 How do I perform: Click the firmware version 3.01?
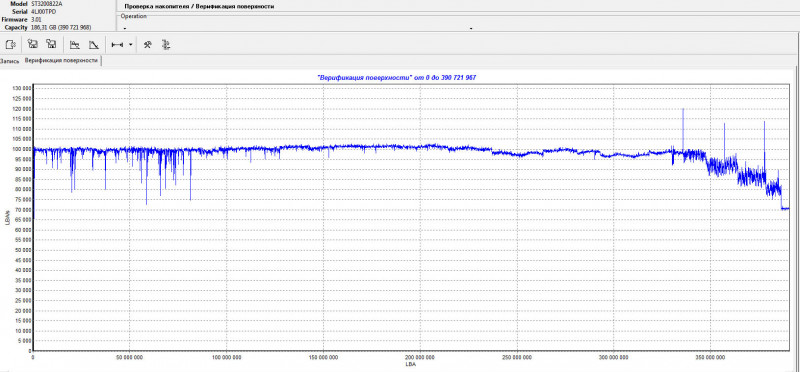(x=36, y=19)
